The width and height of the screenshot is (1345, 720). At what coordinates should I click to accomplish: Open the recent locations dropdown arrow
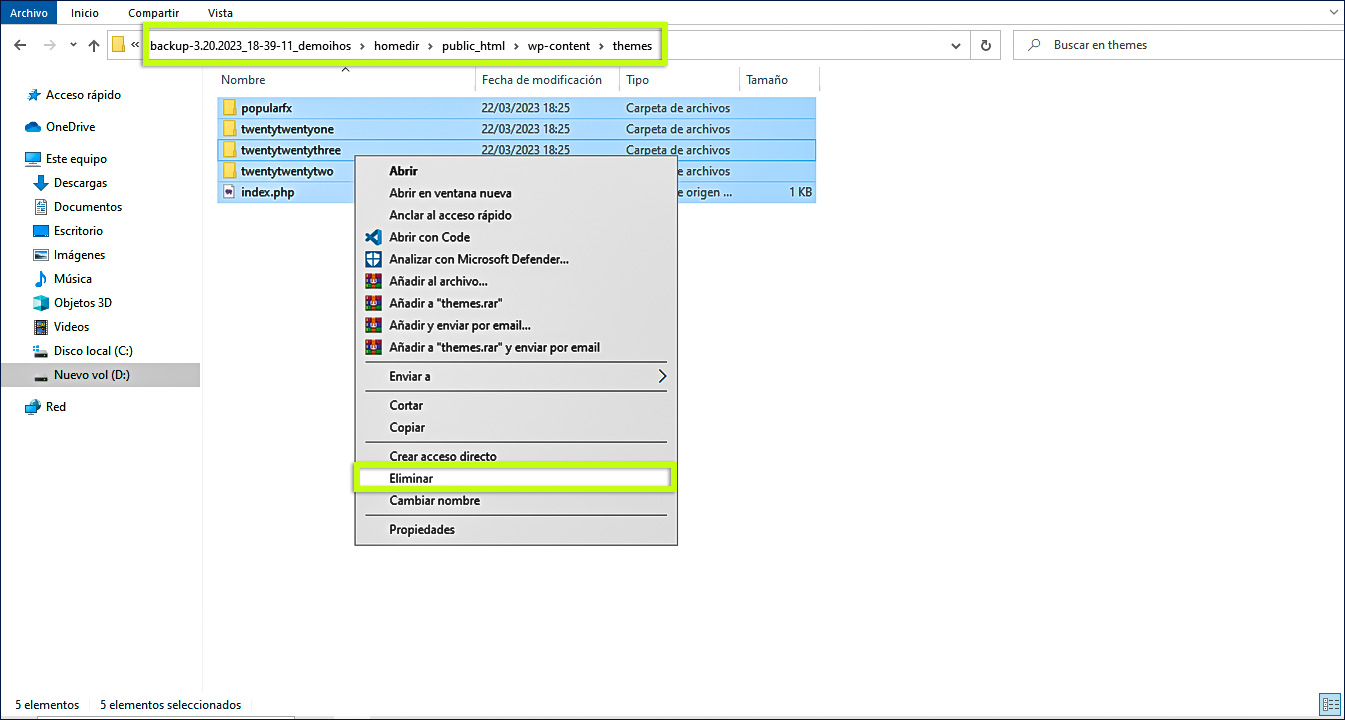click(x=73, y=45)
